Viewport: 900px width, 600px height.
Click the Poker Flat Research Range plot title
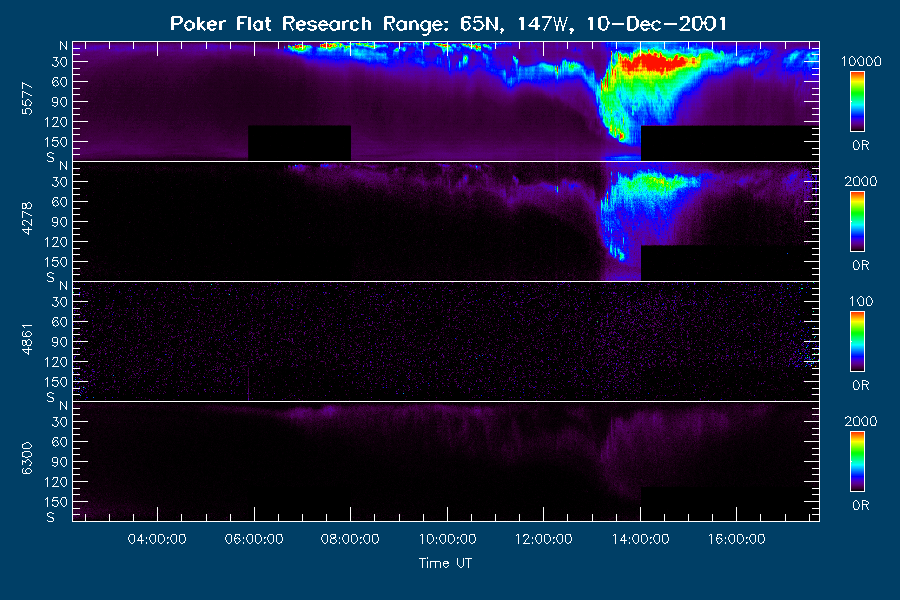tap(448, 24)
